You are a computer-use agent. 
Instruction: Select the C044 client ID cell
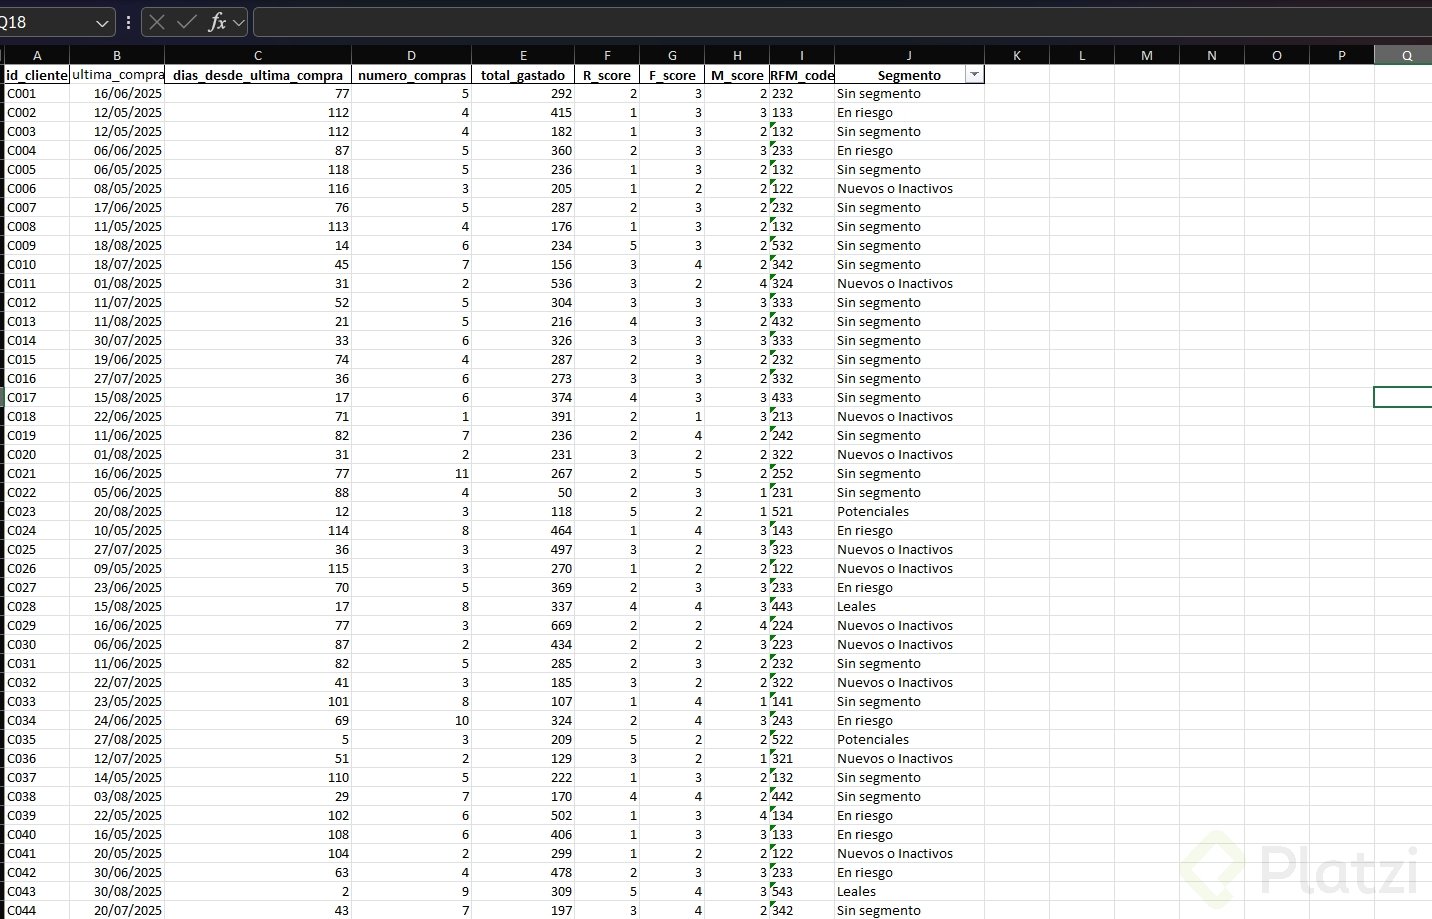[x=37, y=911]
